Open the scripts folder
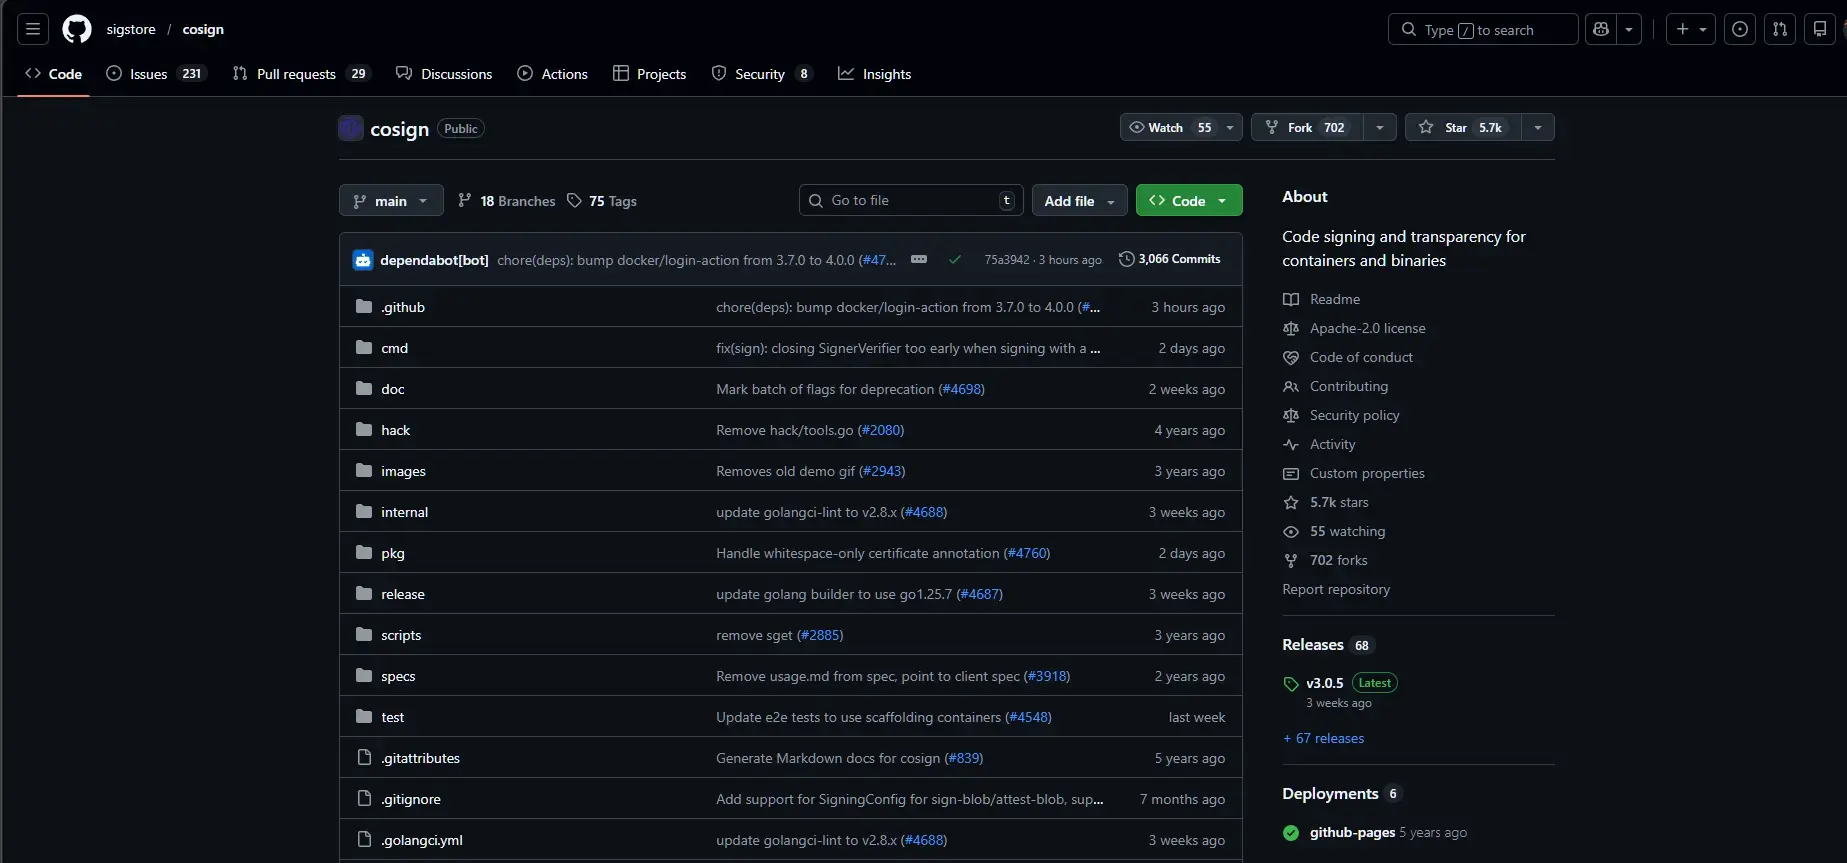1847x863 pixels. (x=401, y=635)
